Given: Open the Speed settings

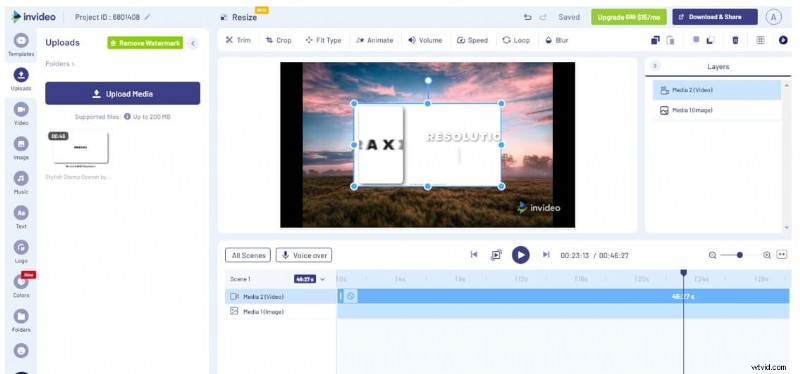Looking at the screenshot, I should [472, 40].
